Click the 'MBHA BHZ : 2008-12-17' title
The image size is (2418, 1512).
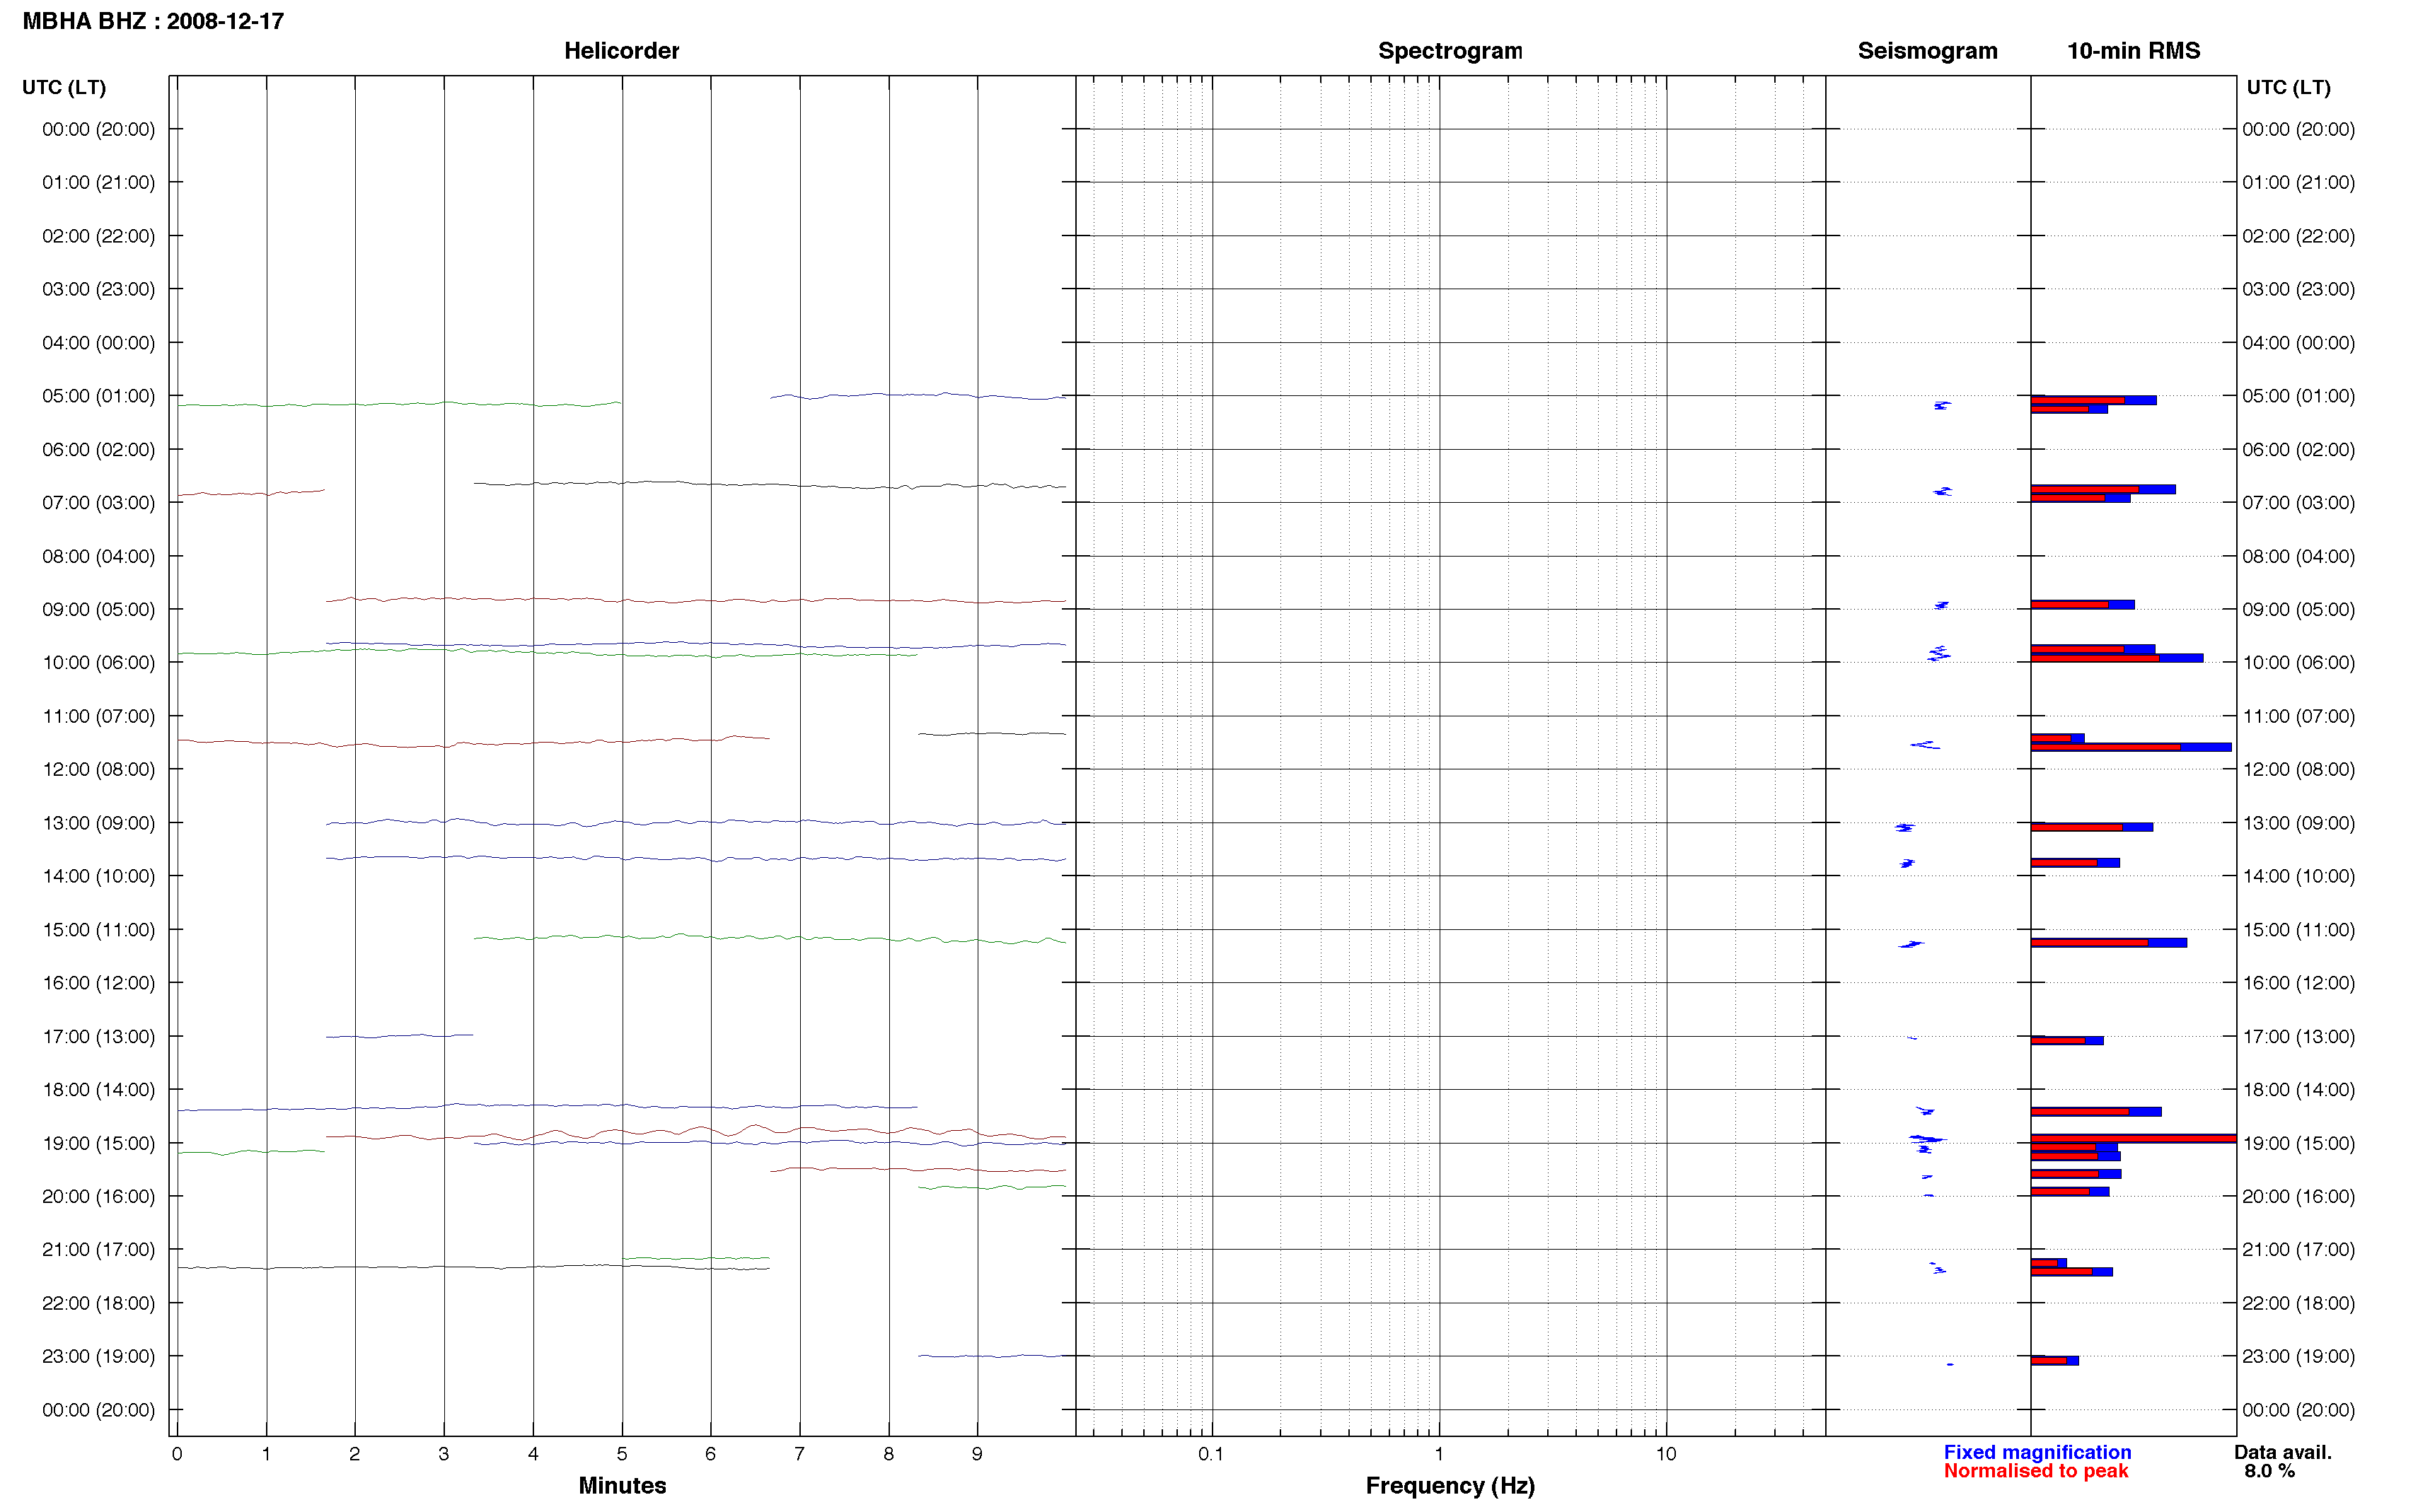pos(153,21)
